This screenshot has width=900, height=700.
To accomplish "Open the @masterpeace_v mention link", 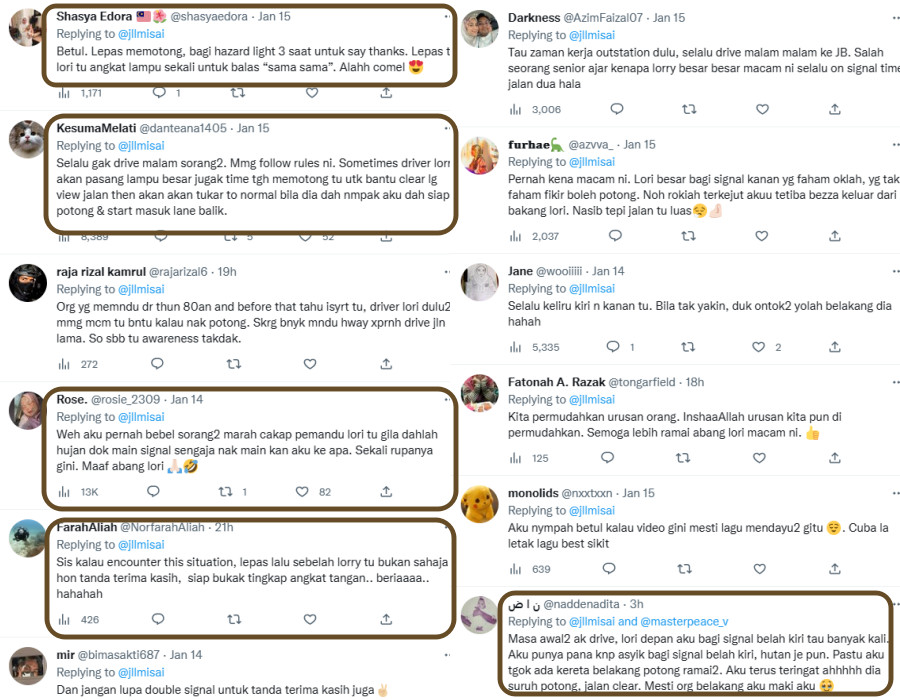I will [684, 621].
